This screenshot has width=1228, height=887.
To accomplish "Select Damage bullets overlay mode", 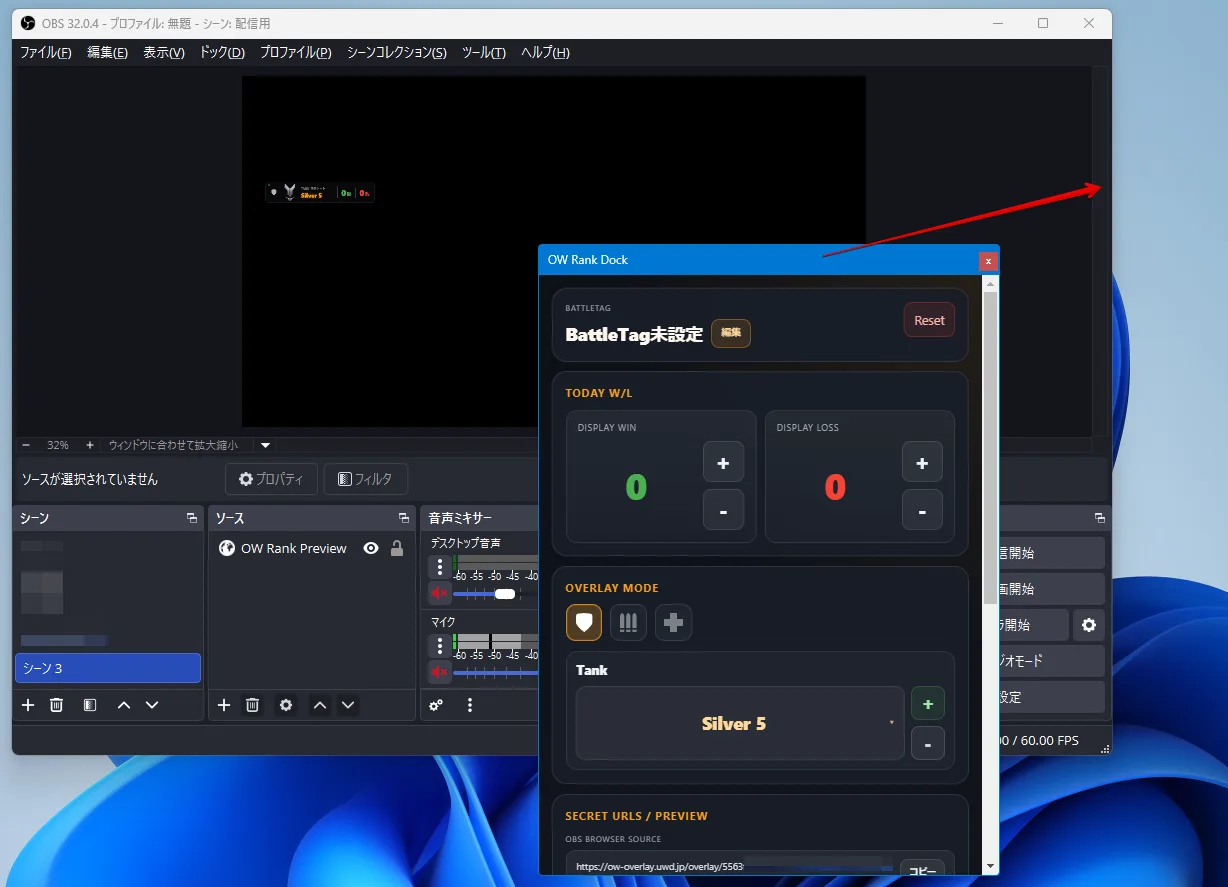I will (629, 622).
